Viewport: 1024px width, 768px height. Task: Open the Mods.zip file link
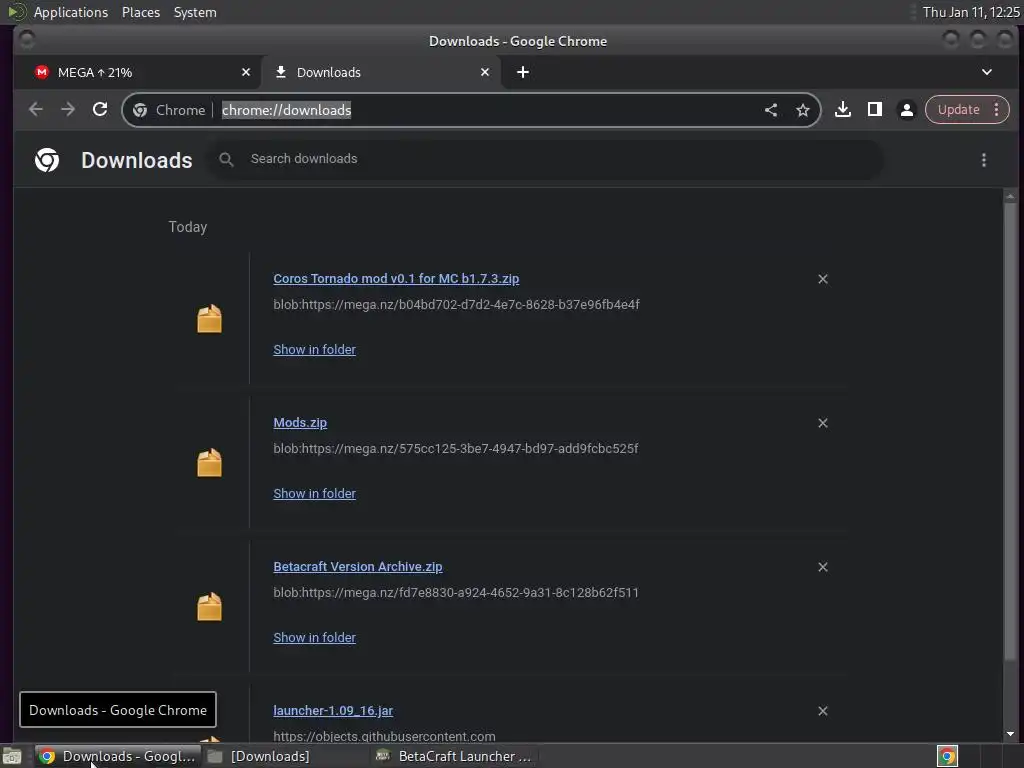tap(300, 423)
